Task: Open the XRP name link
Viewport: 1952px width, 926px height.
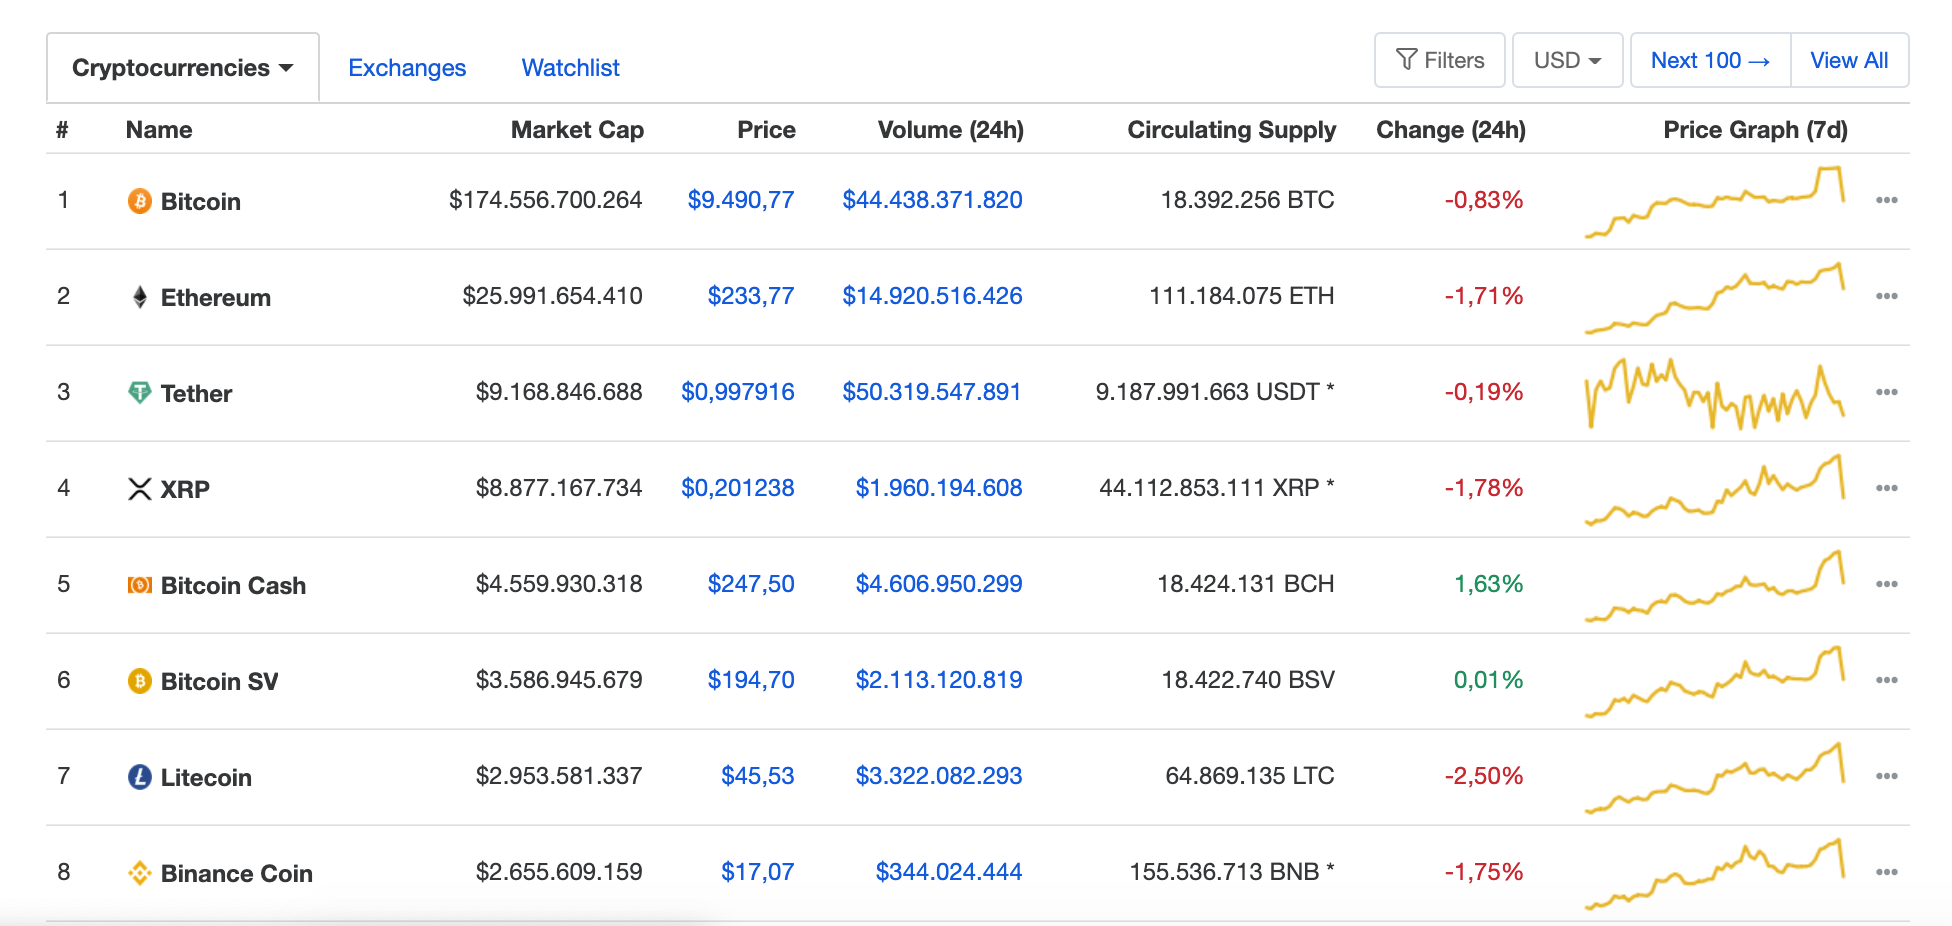Action: [x=185, y=490]
